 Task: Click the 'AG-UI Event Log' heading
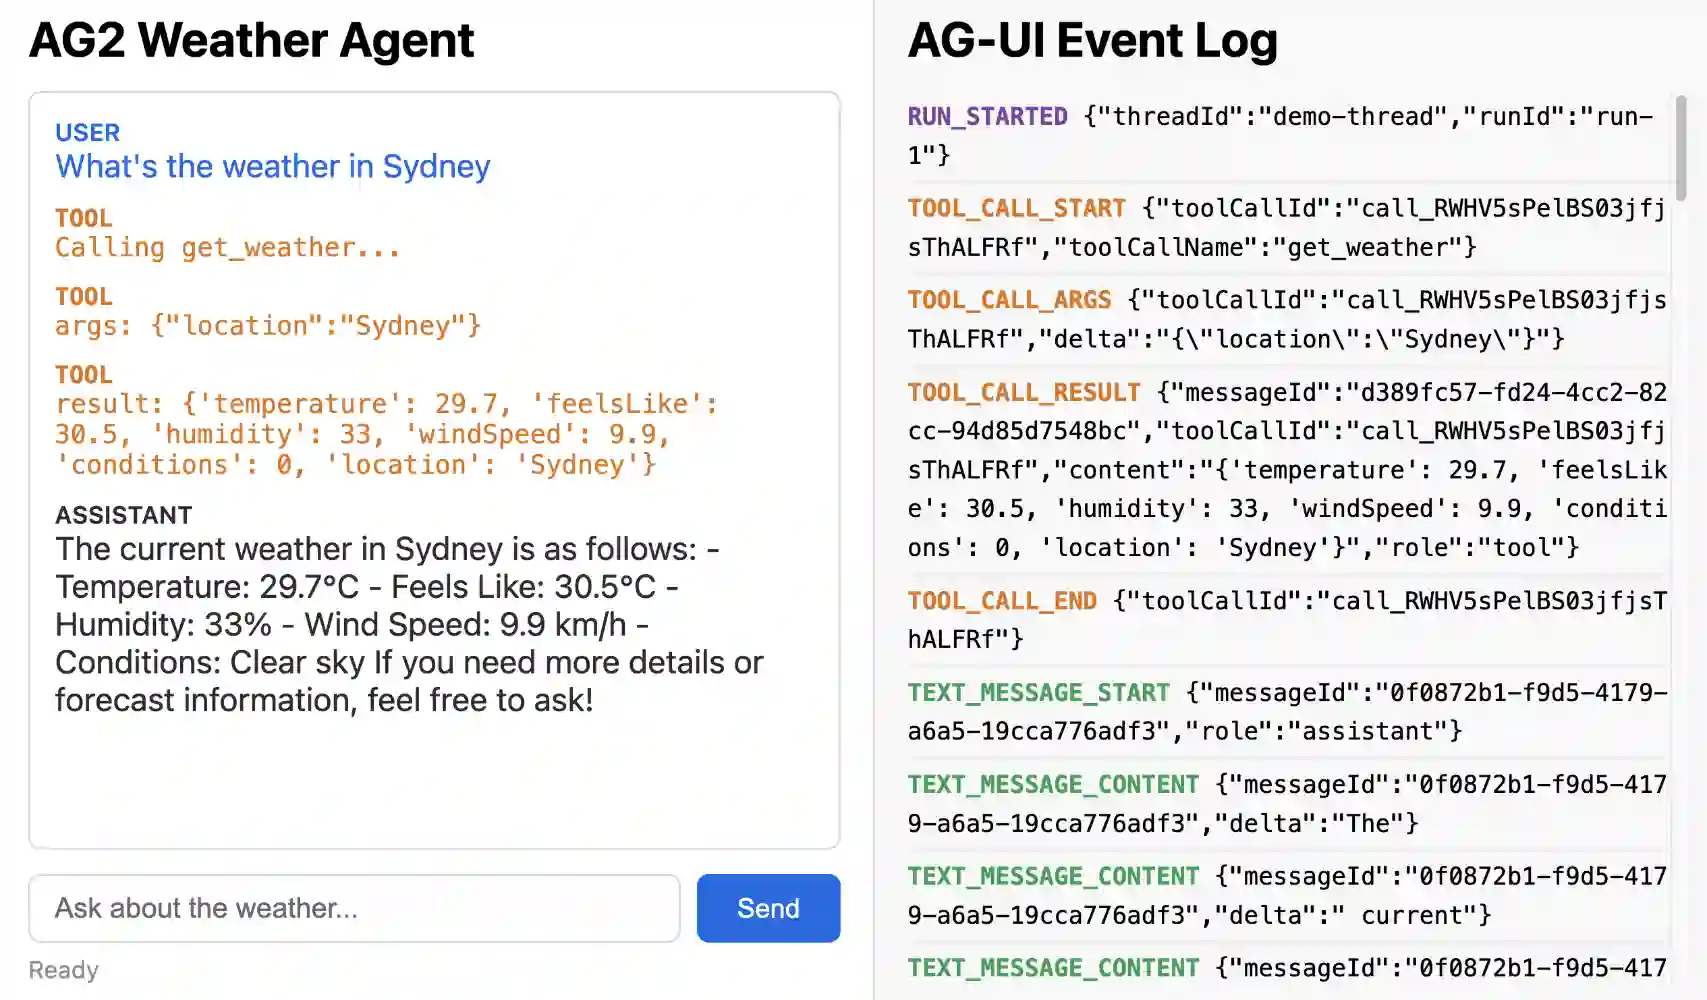pos(1093,41)
